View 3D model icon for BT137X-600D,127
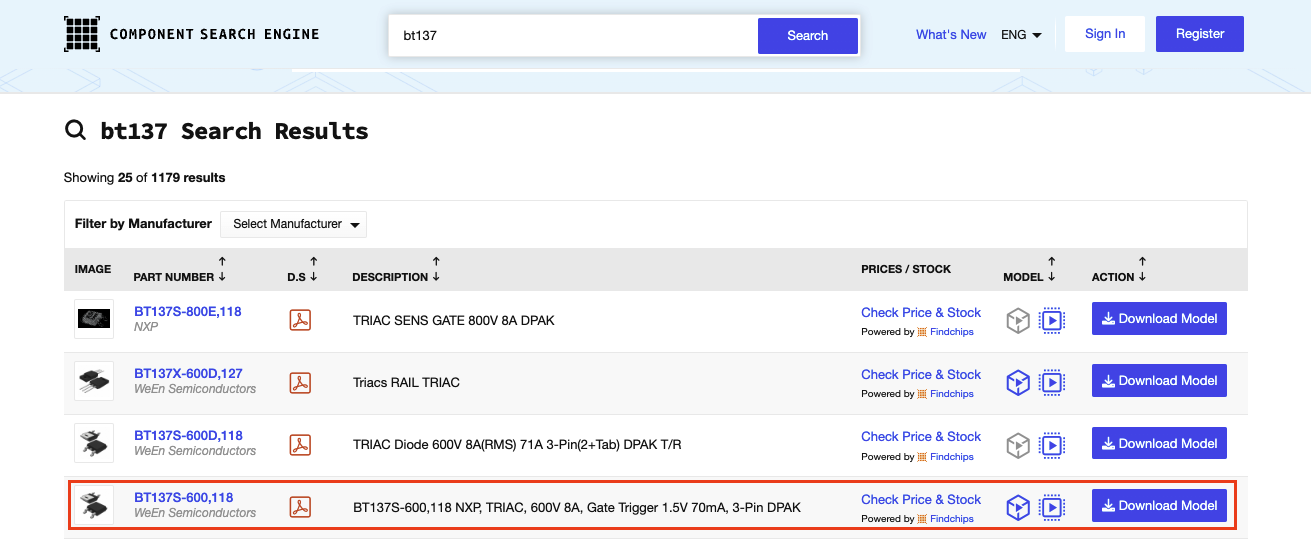1311x544 pixels. (1018, 382)
